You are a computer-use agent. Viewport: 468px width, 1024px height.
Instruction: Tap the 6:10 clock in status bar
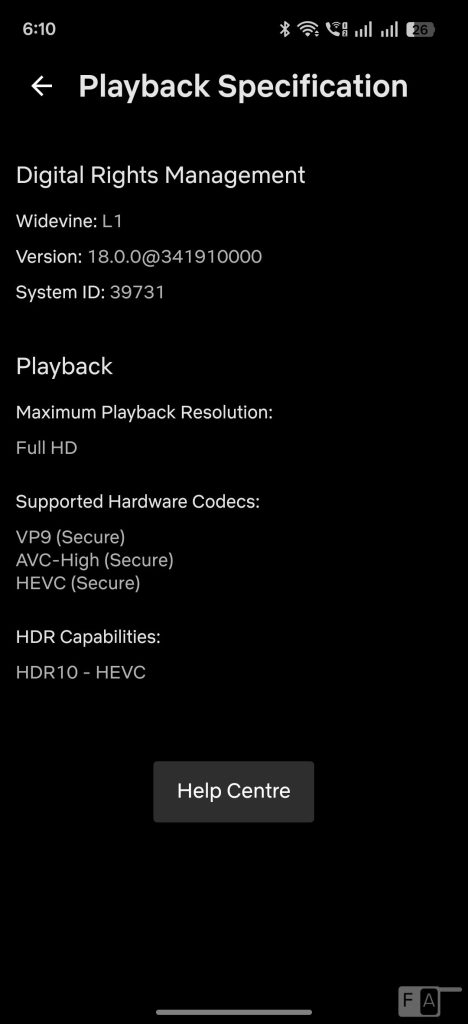click(39, 29)
